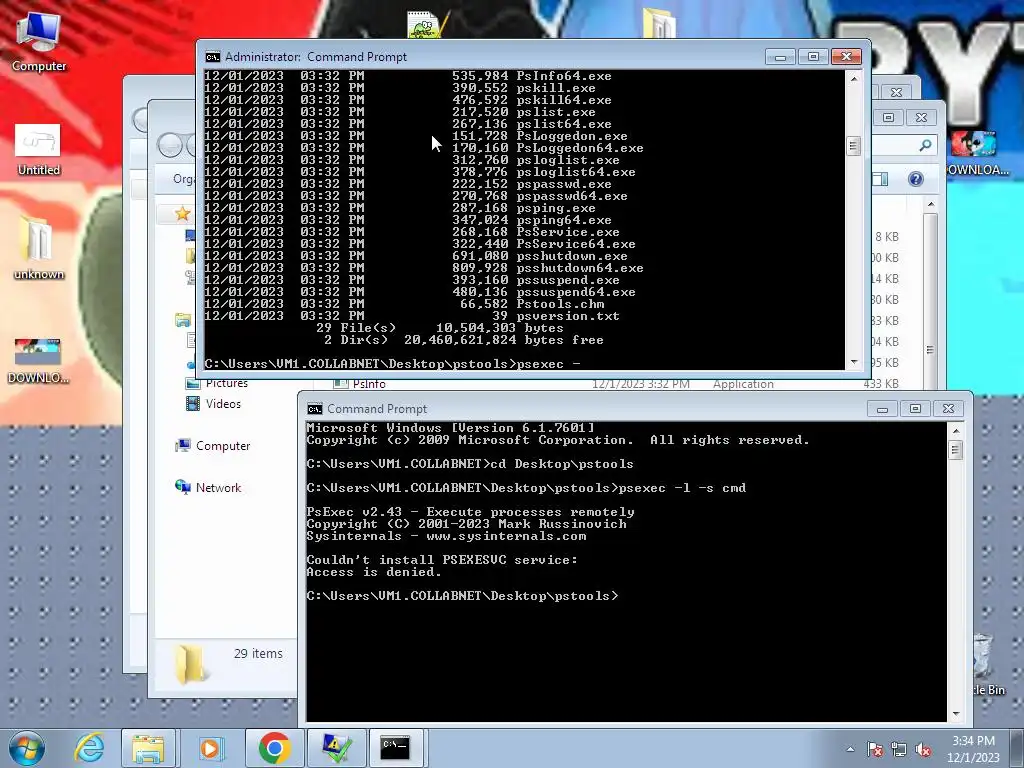Select the DOWNLO... image on left desktop
The width and height of the screenshot is (1024, 768).
pos(38,360)
